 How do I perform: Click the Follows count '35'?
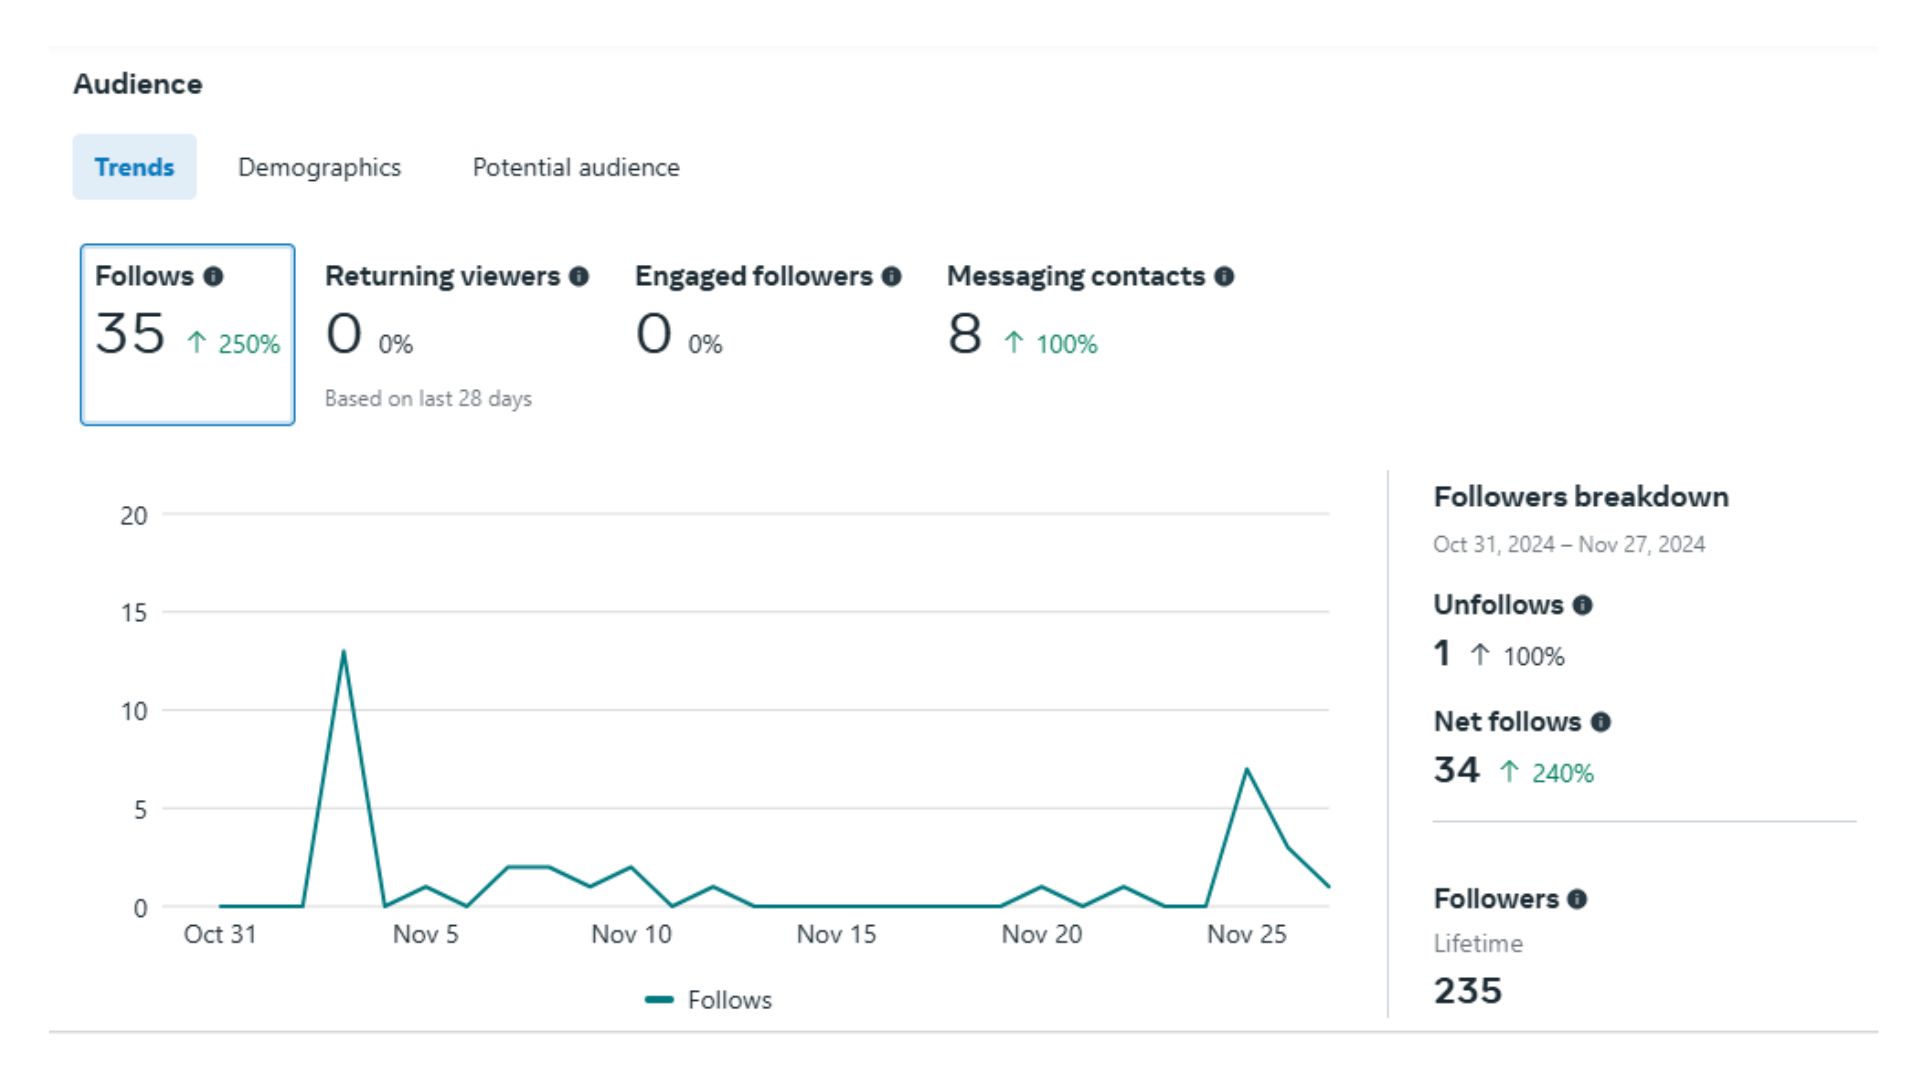pyautogui.click(x=130, y=334)
